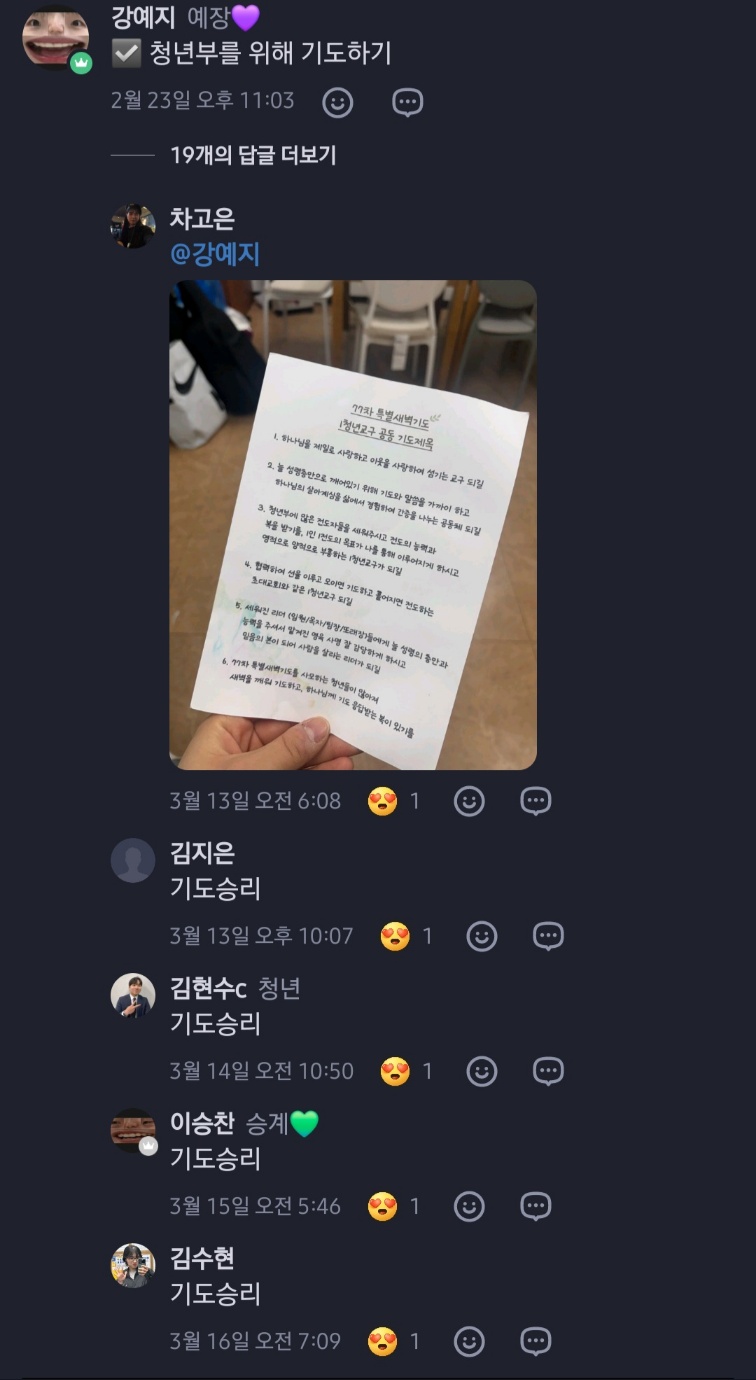
Task: Add smiley reaction to 김지은's comment
Action: pos(482,936)
